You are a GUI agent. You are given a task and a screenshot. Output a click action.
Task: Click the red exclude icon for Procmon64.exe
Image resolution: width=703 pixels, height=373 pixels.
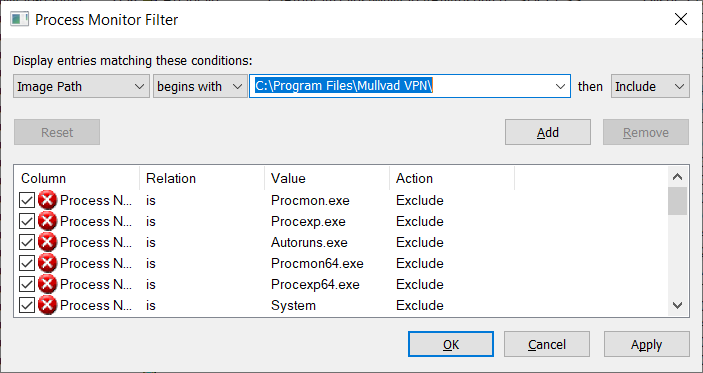tap(47, 263)
